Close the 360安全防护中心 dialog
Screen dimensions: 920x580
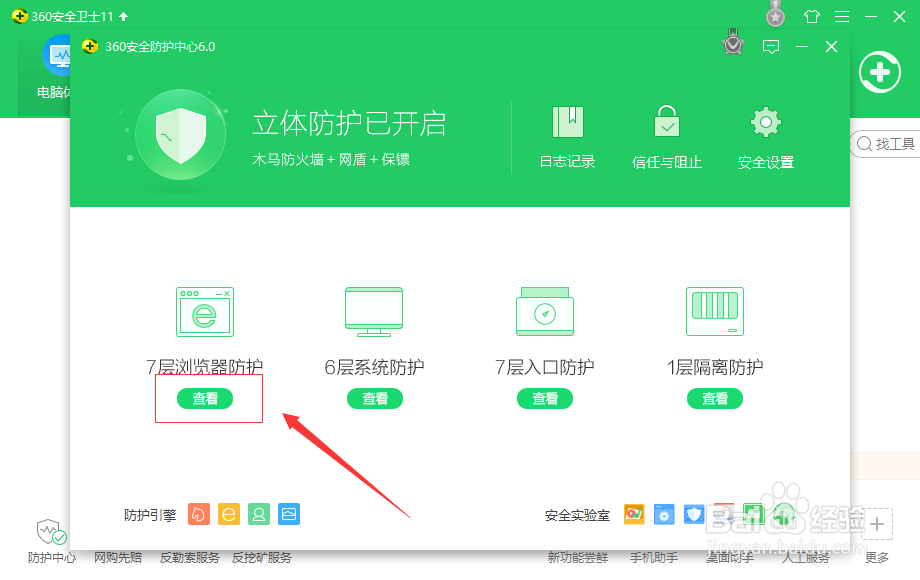831,46
